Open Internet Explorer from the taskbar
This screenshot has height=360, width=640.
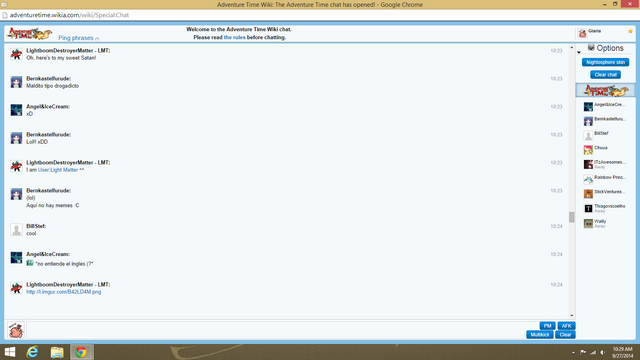pos(33,352)
